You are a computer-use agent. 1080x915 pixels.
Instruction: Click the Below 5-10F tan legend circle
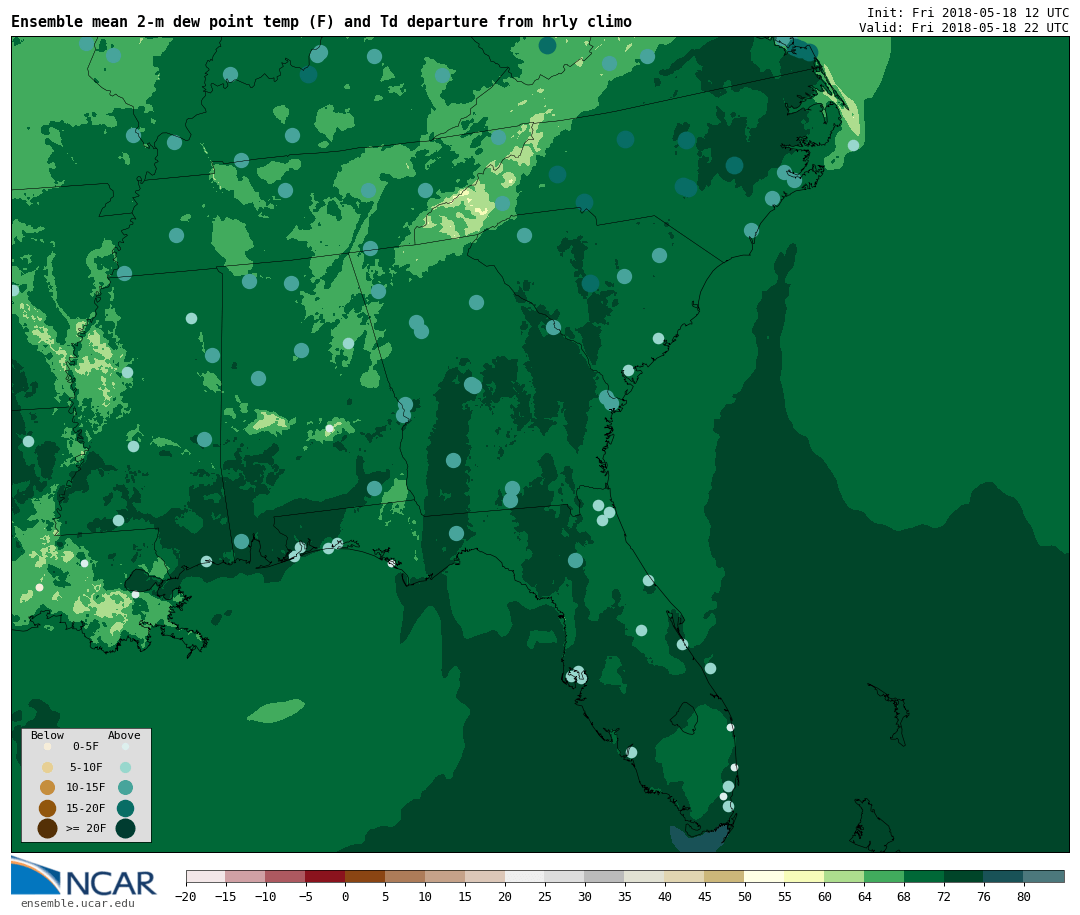pos(48,768)
